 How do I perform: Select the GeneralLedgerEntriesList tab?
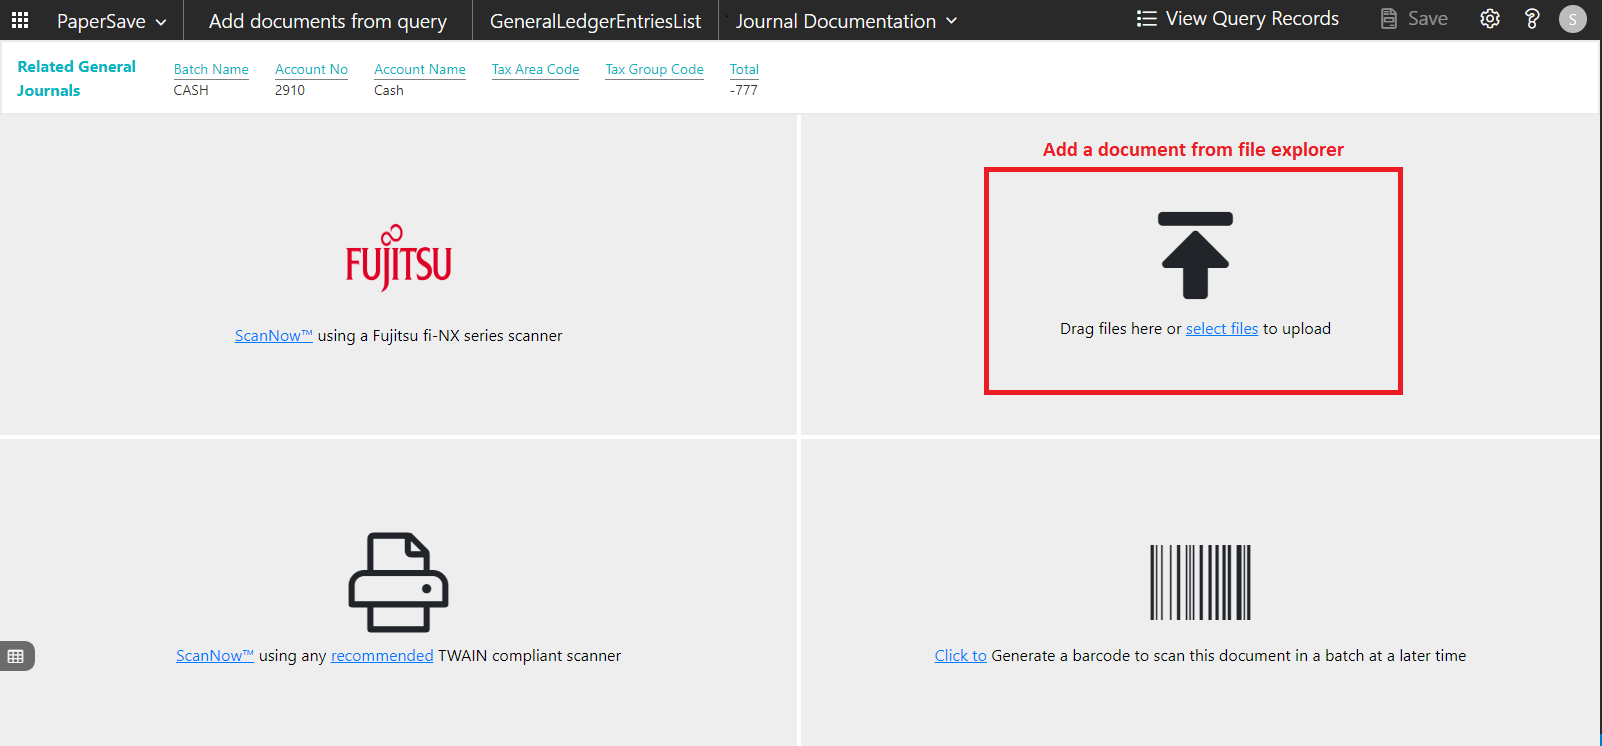[595, 21]
